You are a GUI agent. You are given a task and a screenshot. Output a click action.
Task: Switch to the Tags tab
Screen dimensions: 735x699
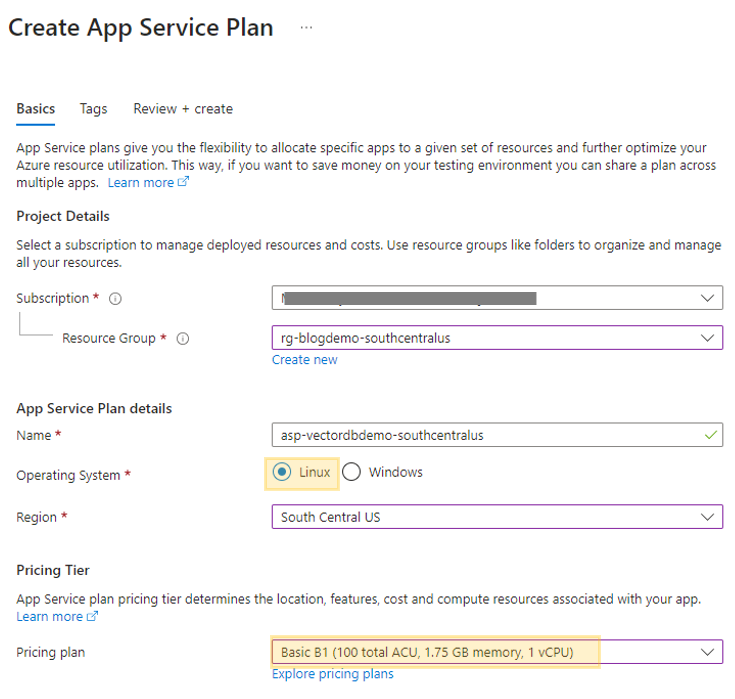93,109
